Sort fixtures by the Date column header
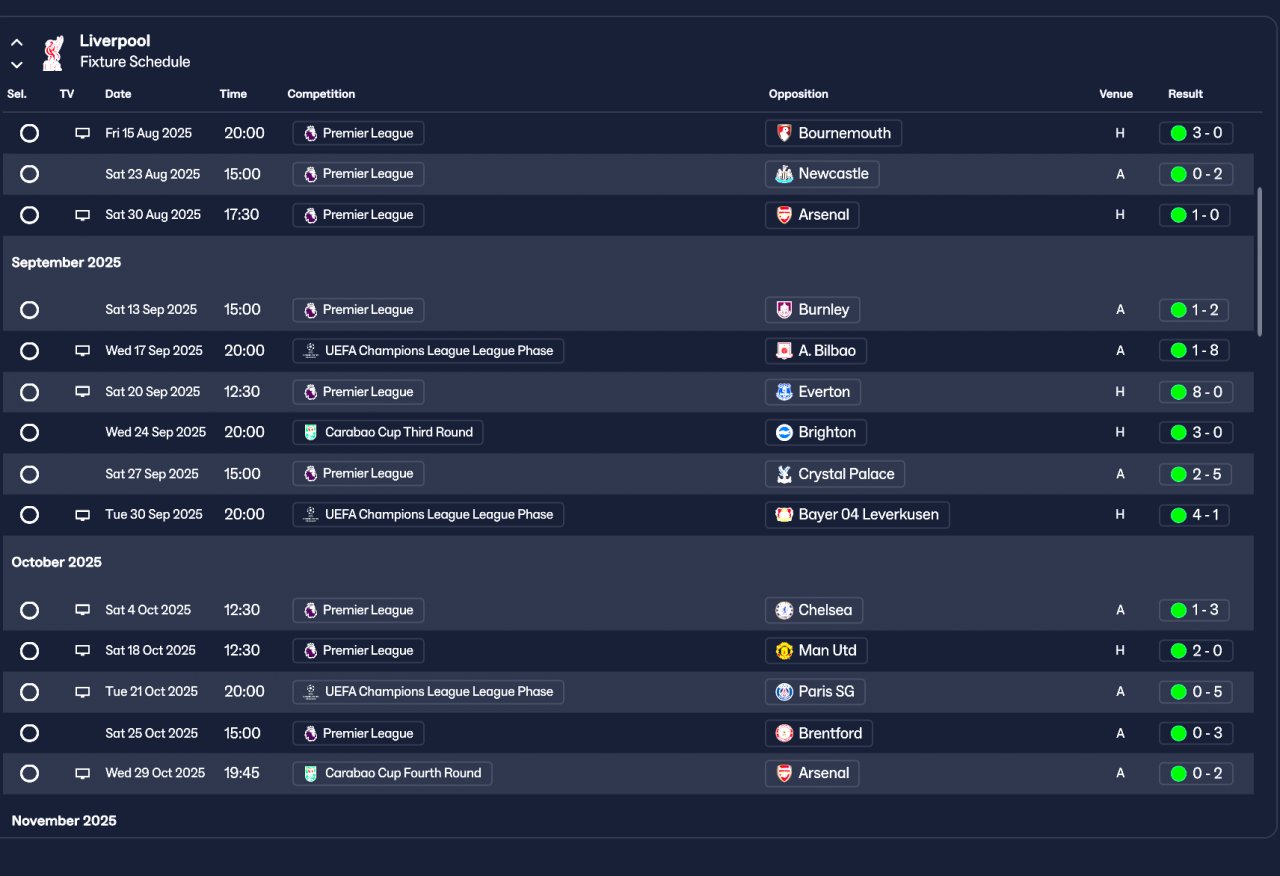 [x=118, y=94]
